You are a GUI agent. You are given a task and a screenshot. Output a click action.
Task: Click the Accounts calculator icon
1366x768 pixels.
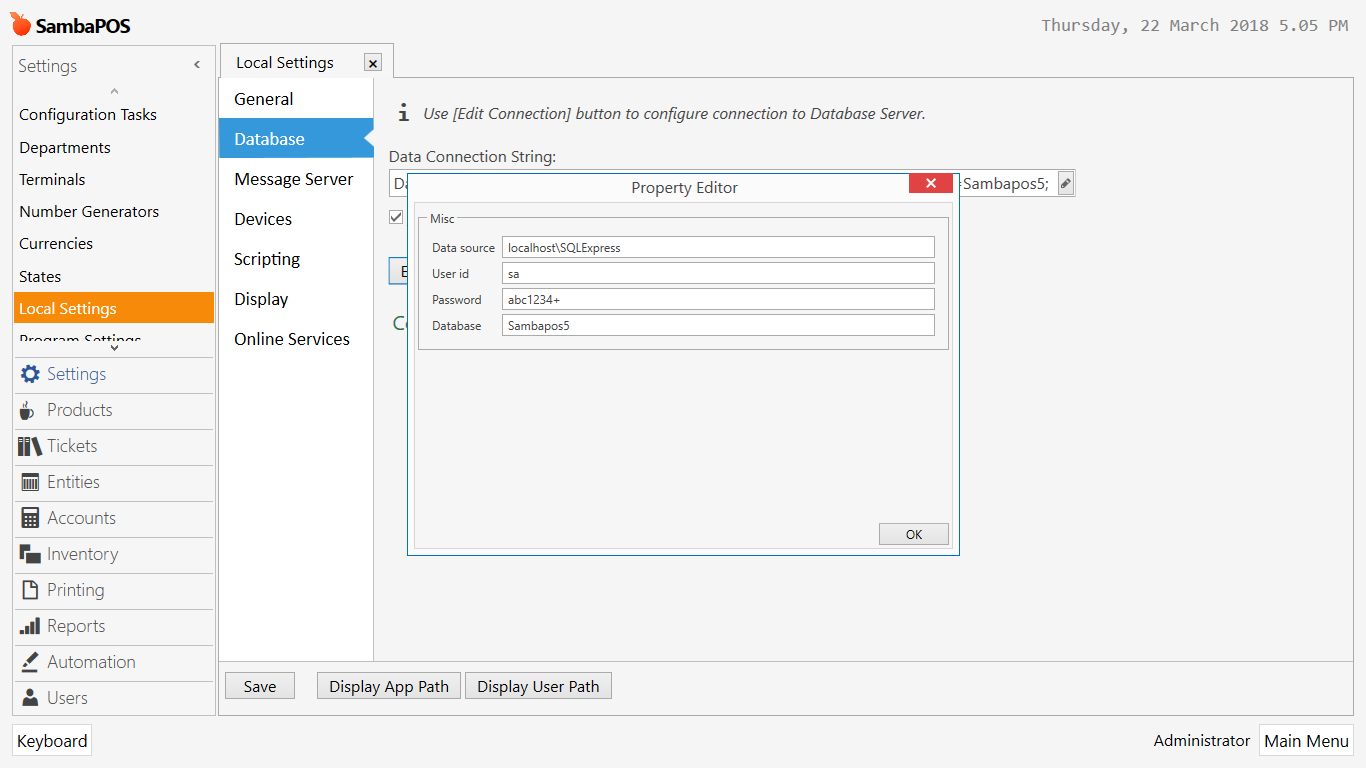(30, 518)
